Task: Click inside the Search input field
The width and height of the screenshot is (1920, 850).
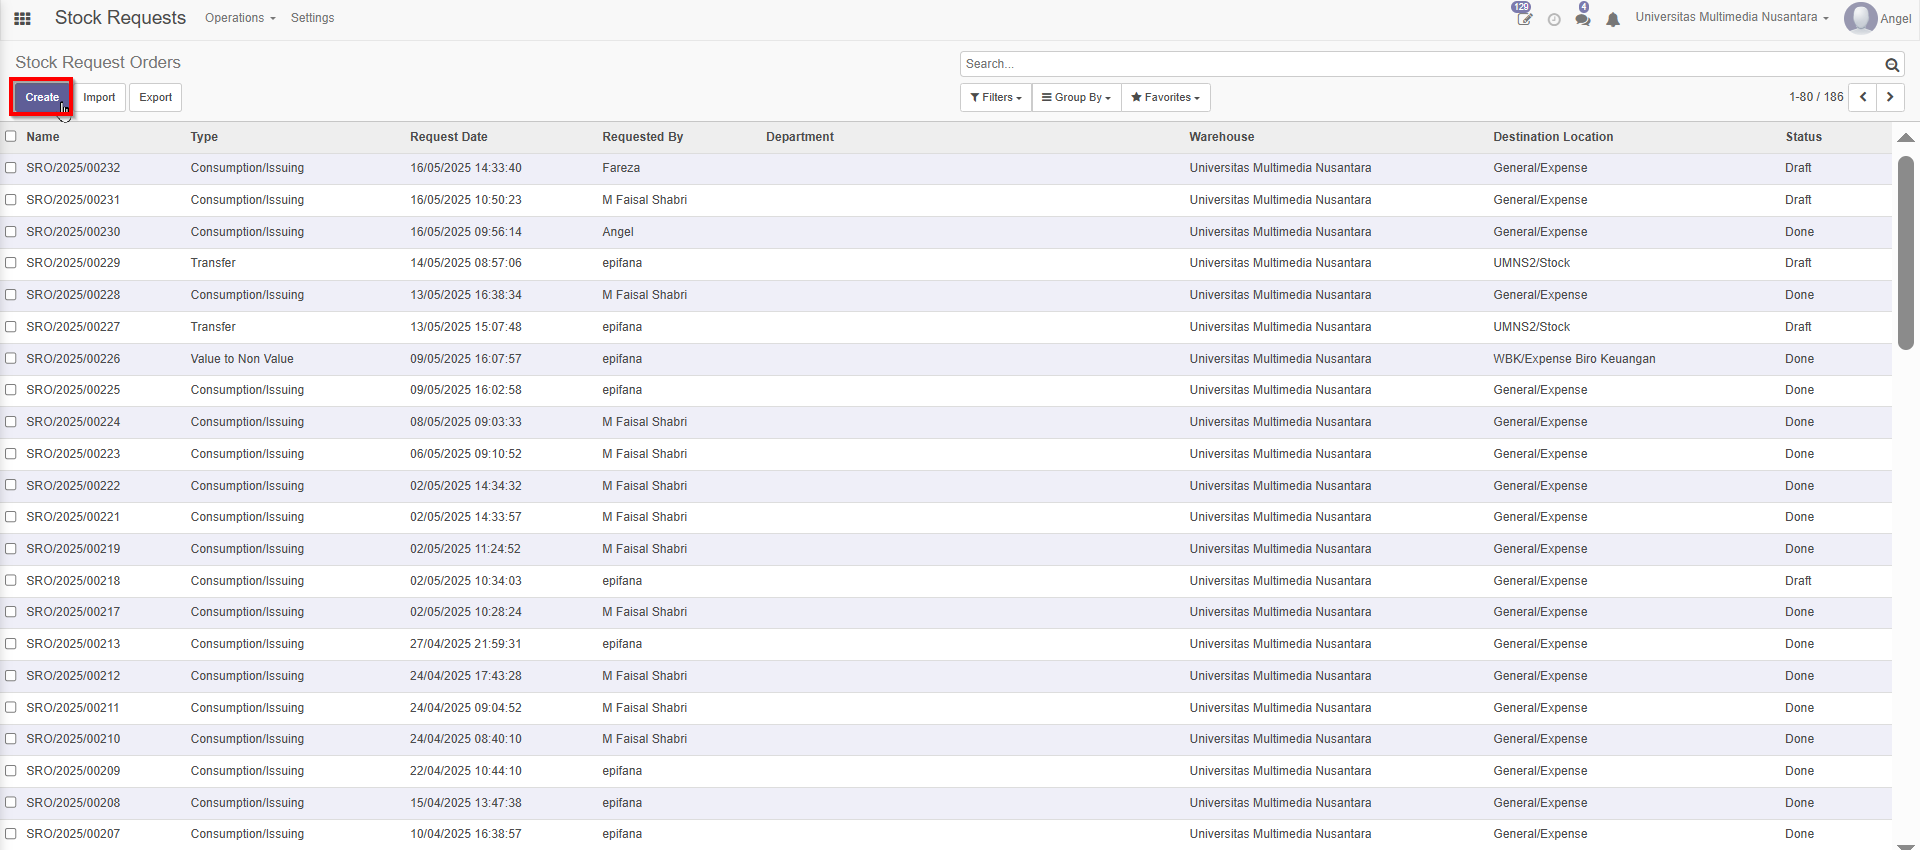Action: (1420, 64)
